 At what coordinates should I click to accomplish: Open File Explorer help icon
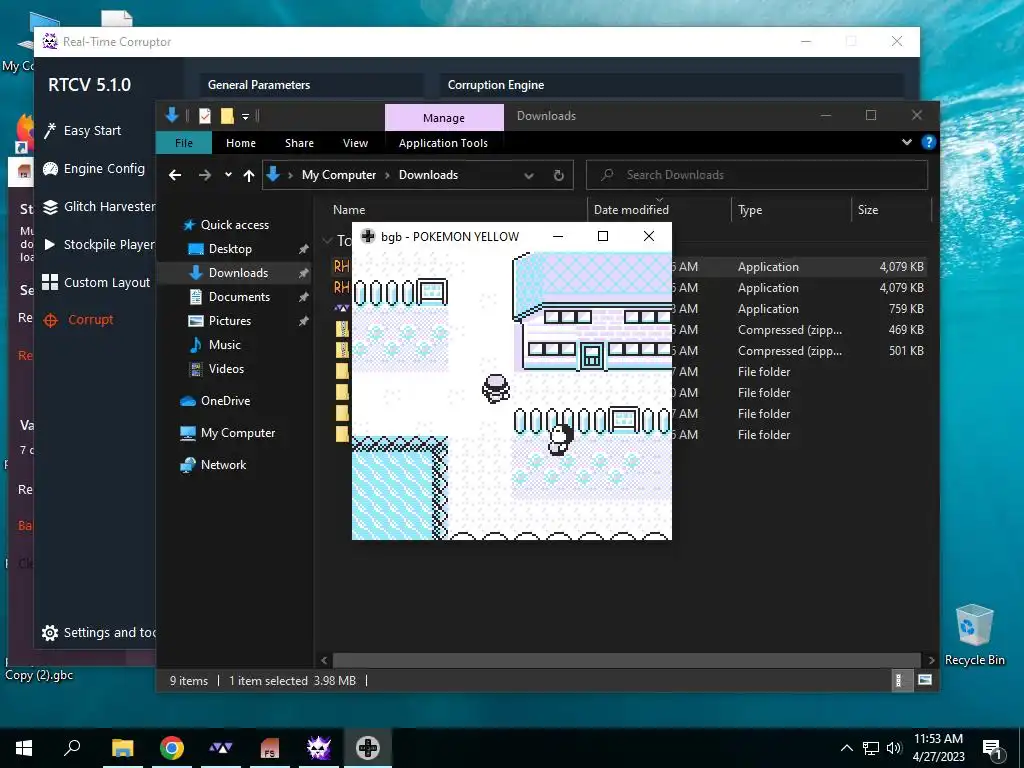(928, 142)
